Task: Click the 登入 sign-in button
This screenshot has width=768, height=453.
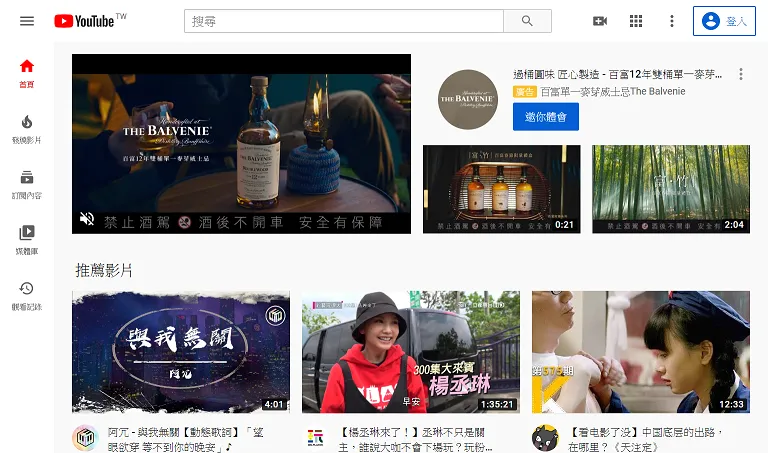Action: 724,21
